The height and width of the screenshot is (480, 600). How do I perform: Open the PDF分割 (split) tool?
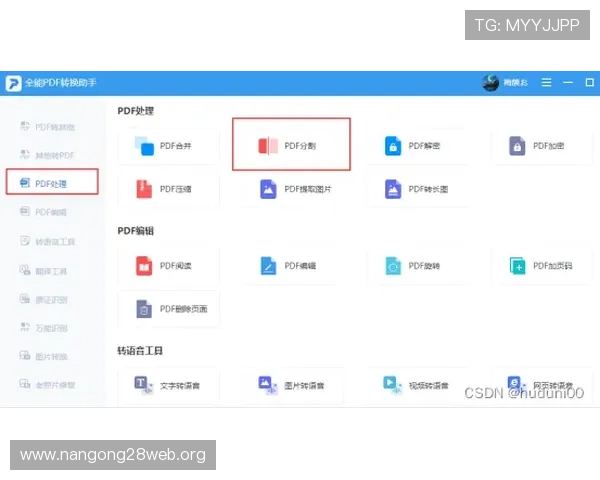[x=291, y=144]
